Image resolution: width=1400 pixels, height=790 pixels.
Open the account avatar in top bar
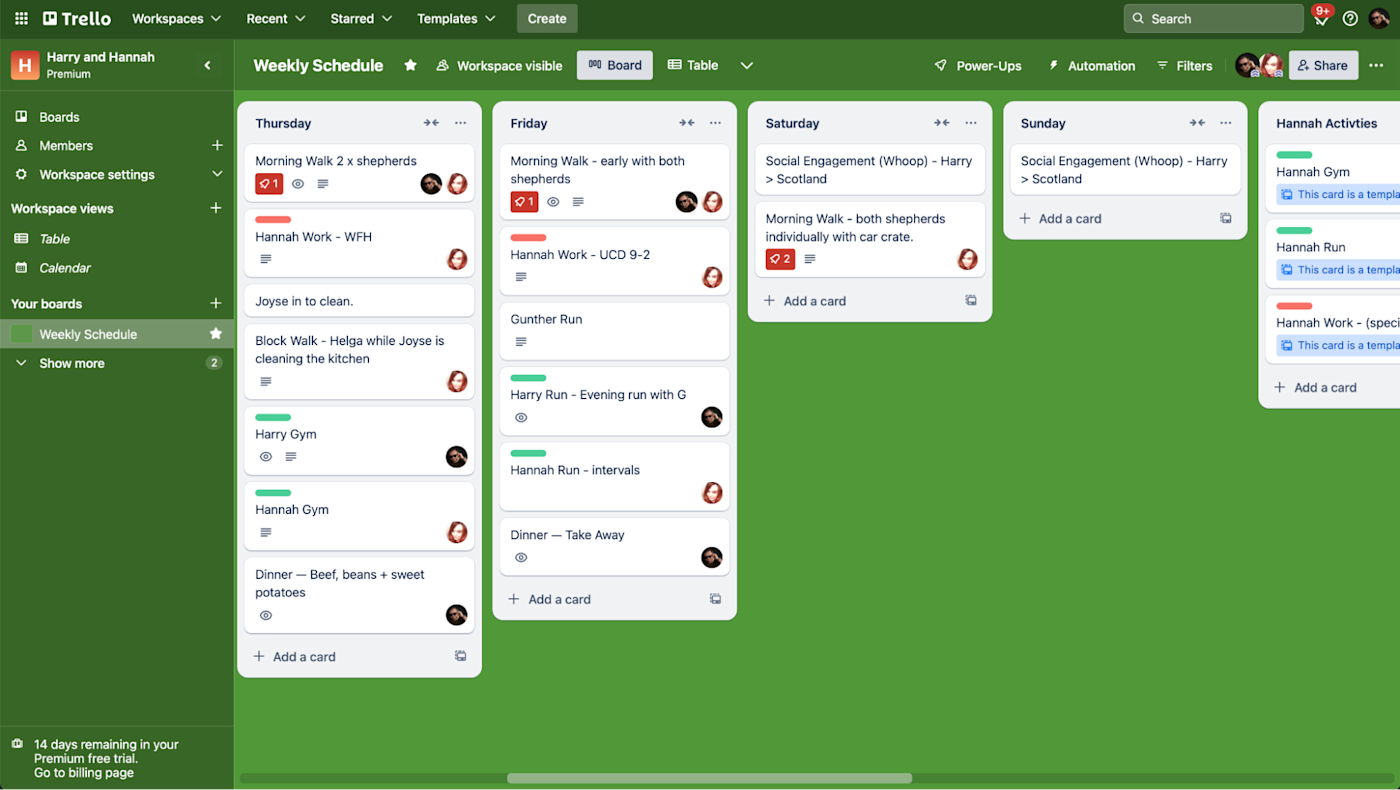click(x=1379, y=18)
